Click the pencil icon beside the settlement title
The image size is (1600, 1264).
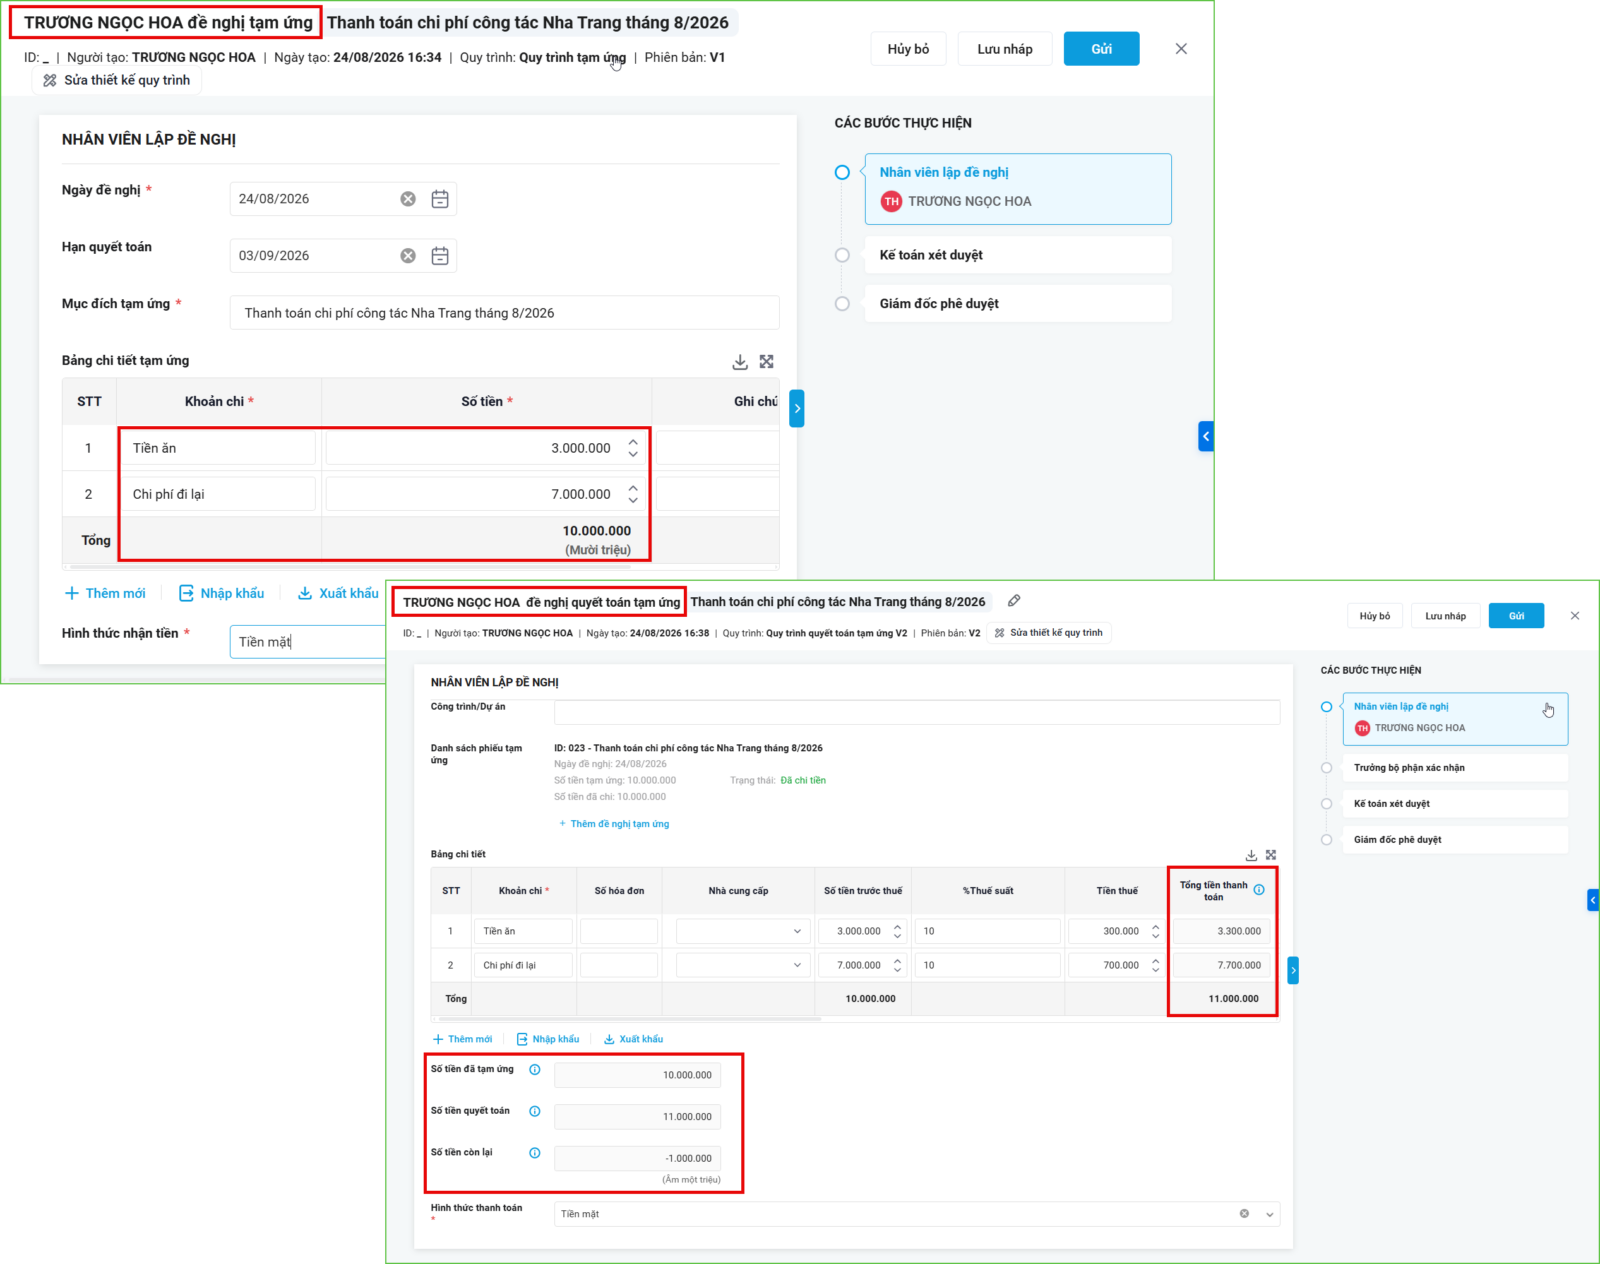coord(1014,601)
